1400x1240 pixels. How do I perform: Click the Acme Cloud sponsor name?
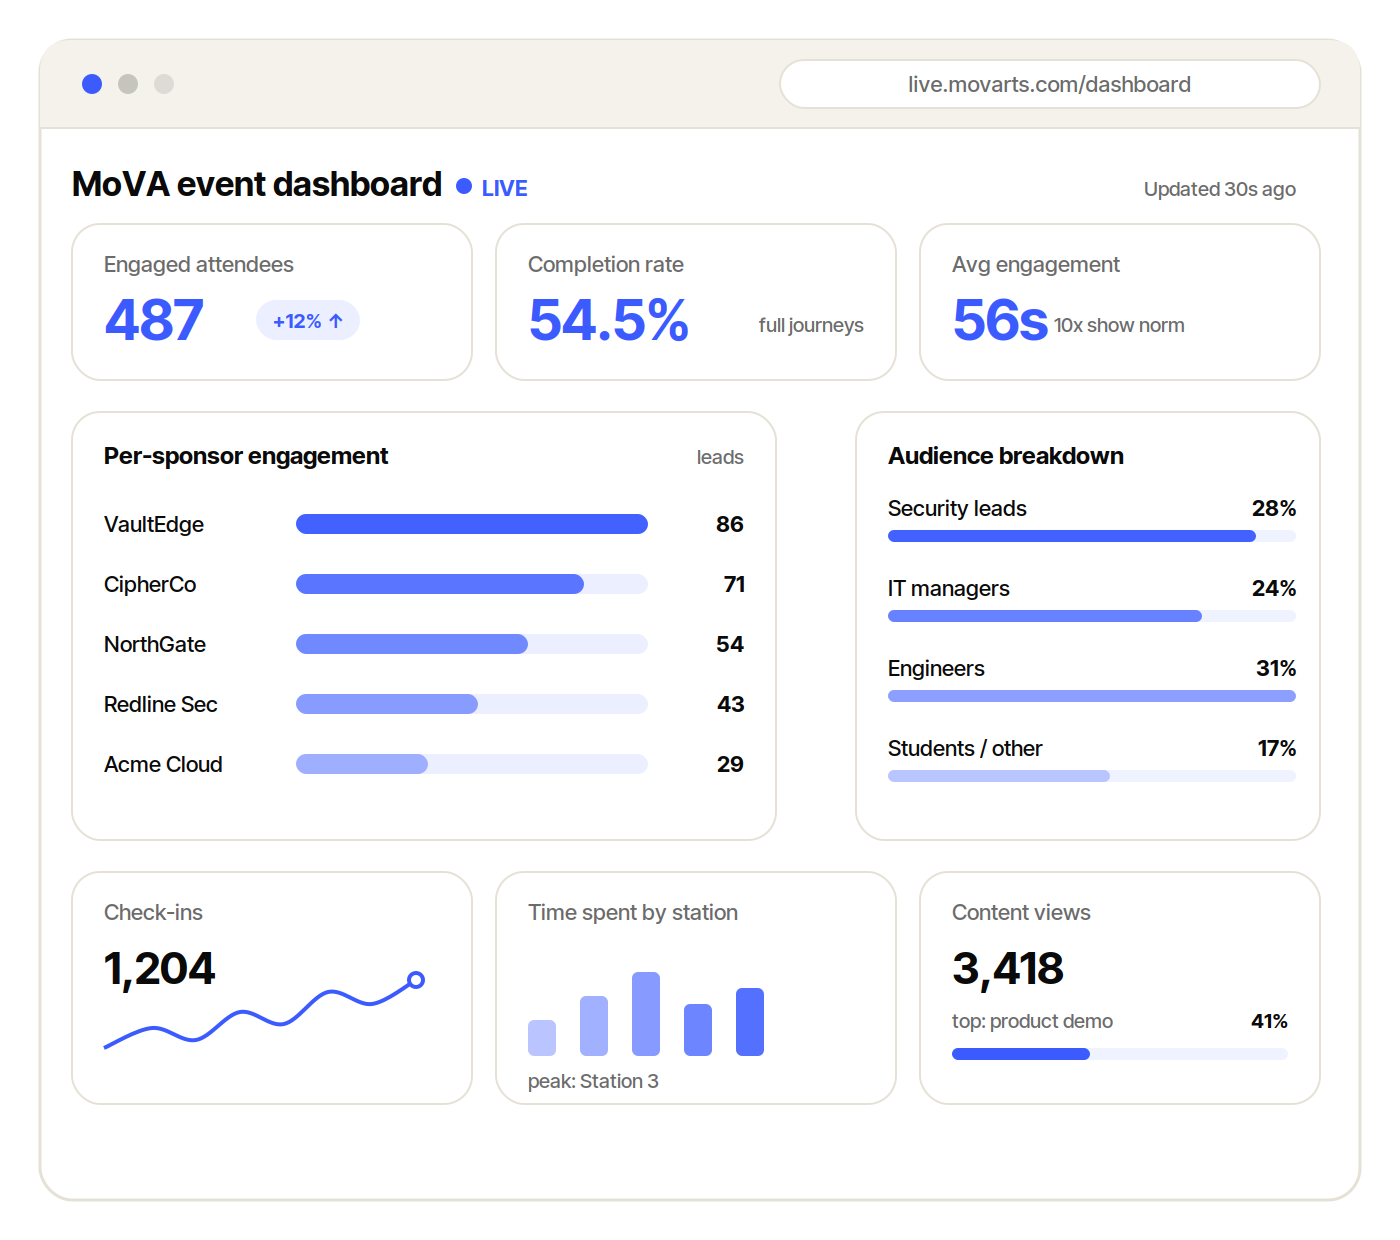coord(163,764)
